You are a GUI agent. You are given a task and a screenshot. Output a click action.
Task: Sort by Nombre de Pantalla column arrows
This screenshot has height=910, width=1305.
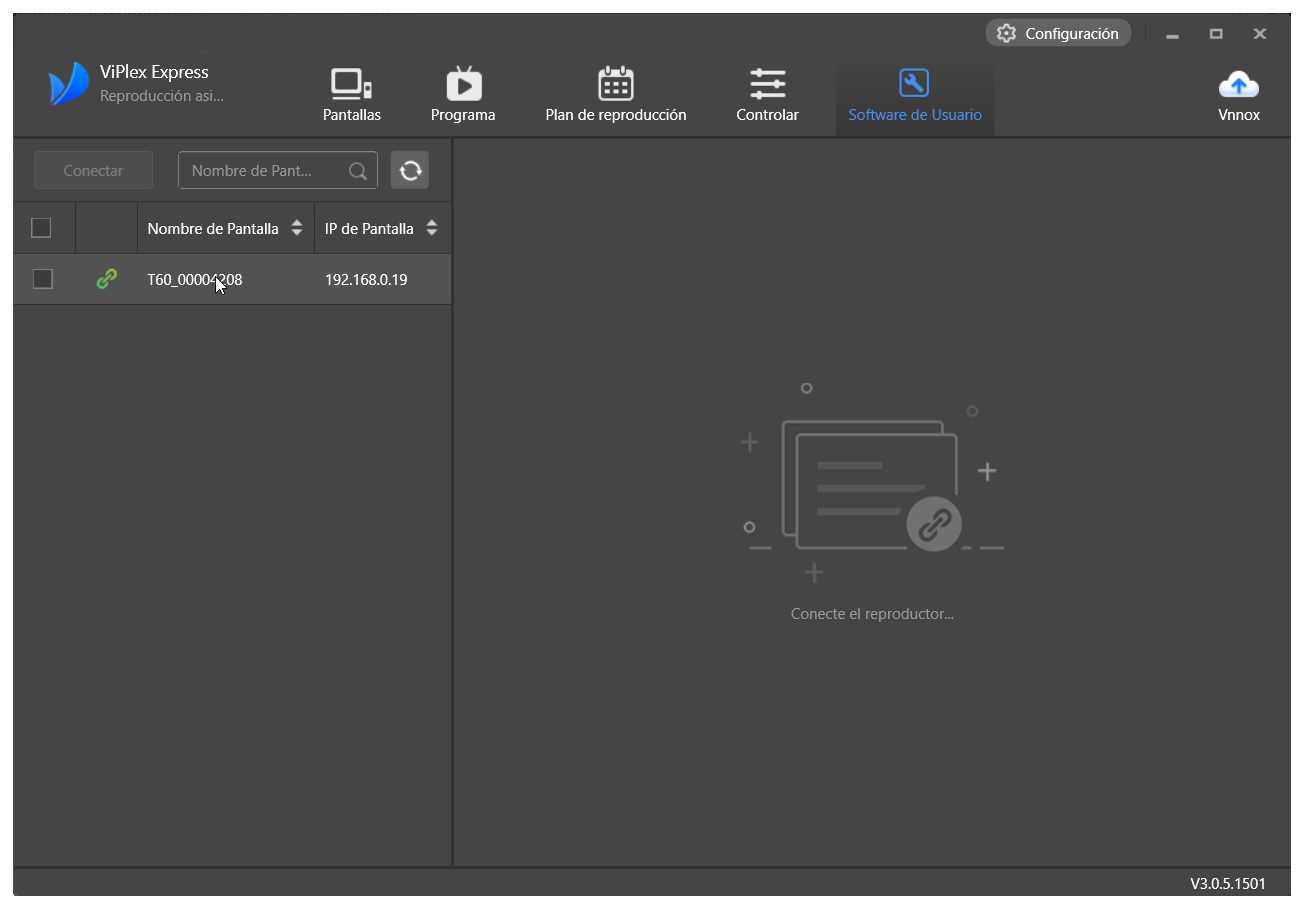[x=297, y=228]
